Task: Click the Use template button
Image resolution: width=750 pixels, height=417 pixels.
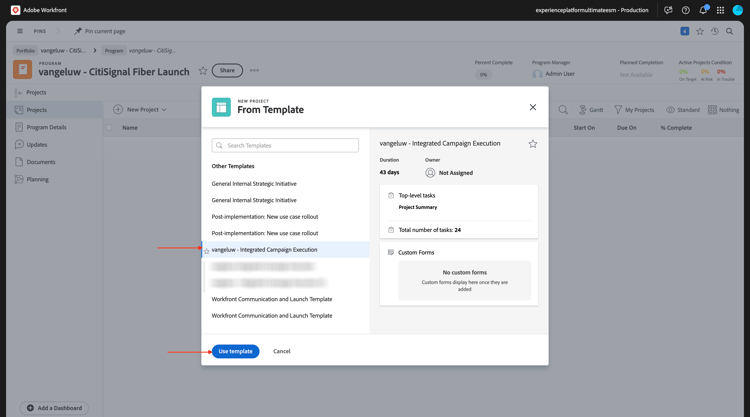Action: pyautogui.click(x=235, y=351)
